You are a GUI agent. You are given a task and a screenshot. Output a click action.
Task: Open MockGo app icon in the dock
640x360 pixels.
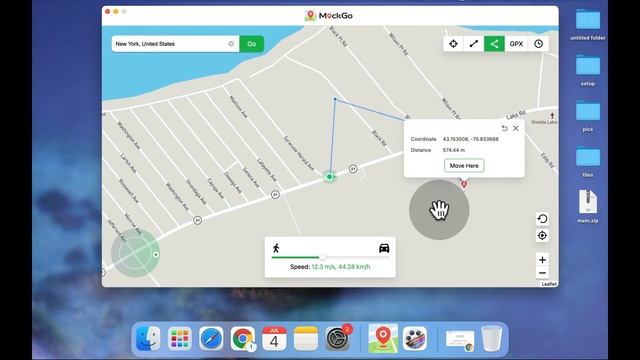(383, 338)
